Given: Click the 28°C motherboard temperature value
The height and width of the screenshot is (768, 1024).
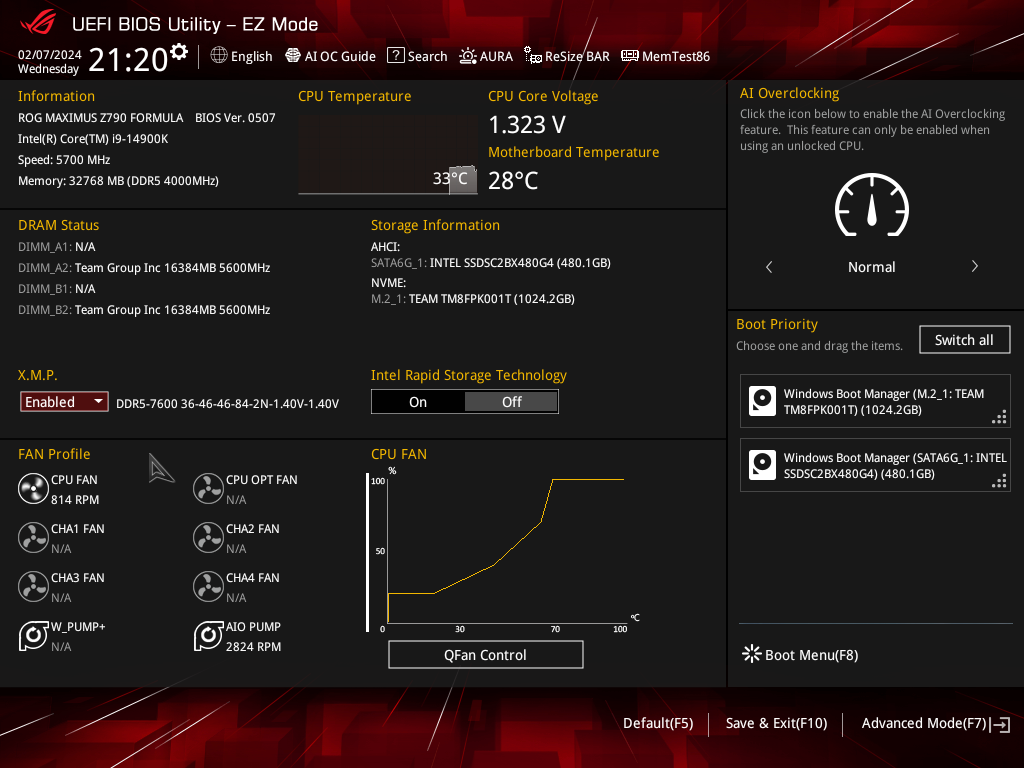Looking at the screenshot, I should 513,180.
